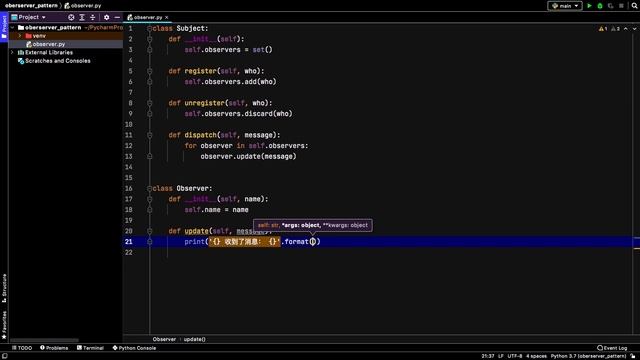The width and height of the screenshot is (640, 360).
Task: Click line number 21 in gutter
Action: (x=129, y=242)
